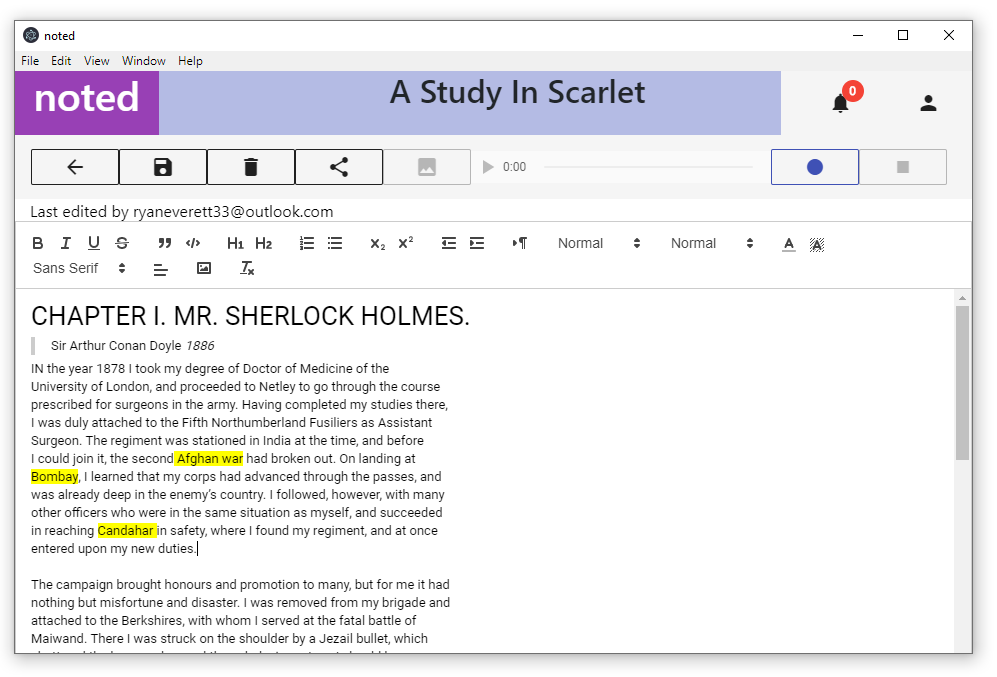This screenshot has height=677, width=997.
Task: Click the scrollbar up arrow
Action: pyautogui.click(x=962, y=297)
